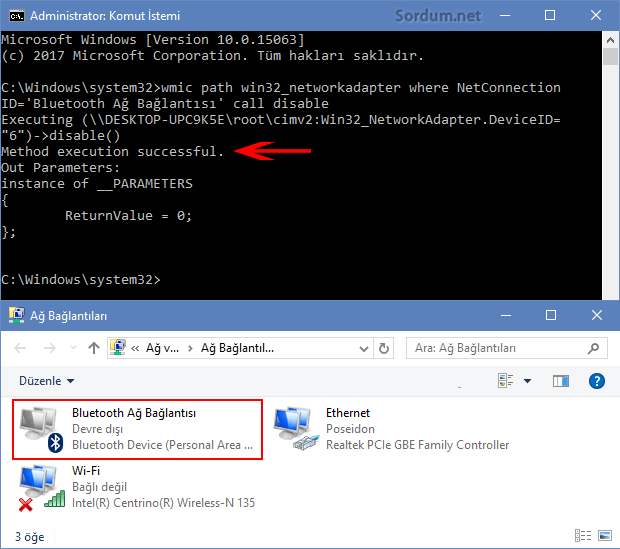Click Bağlı değil status text

pos(100,487)
